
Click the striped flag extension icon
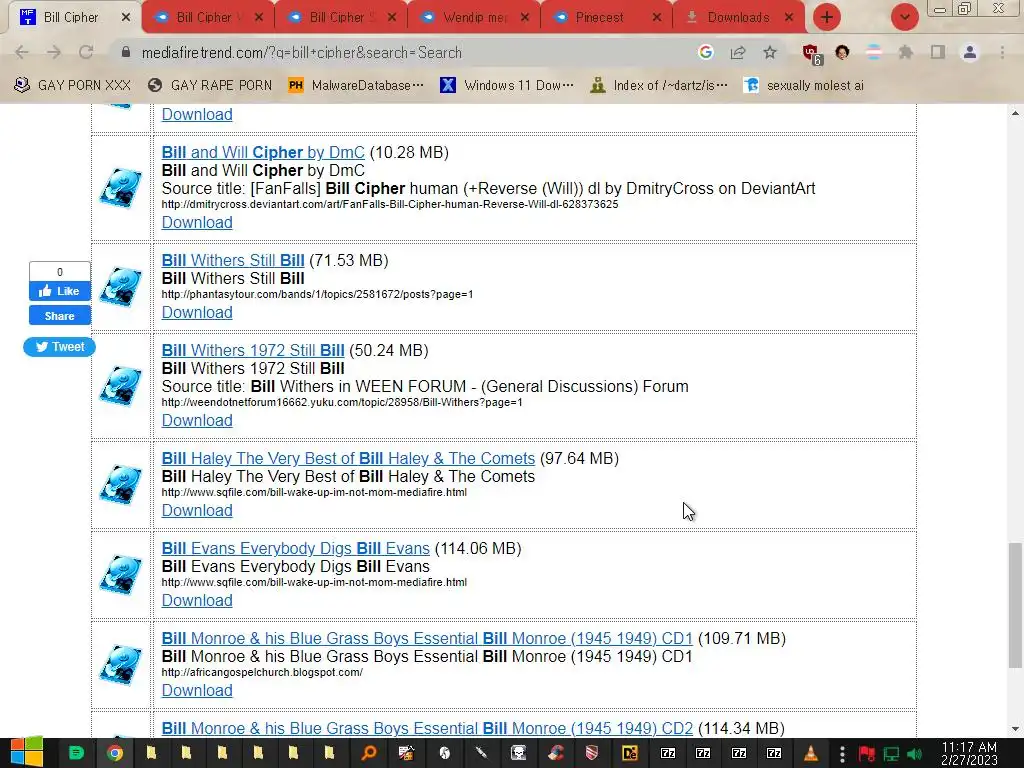[x=874, y=52]
